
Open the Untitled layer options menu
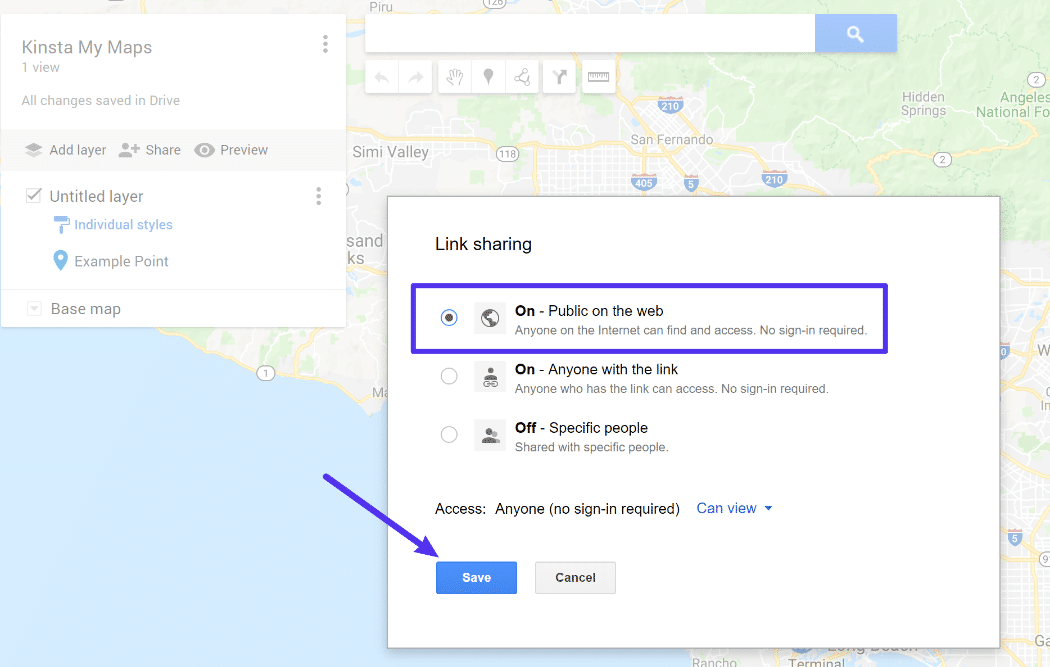click(318, 195)
